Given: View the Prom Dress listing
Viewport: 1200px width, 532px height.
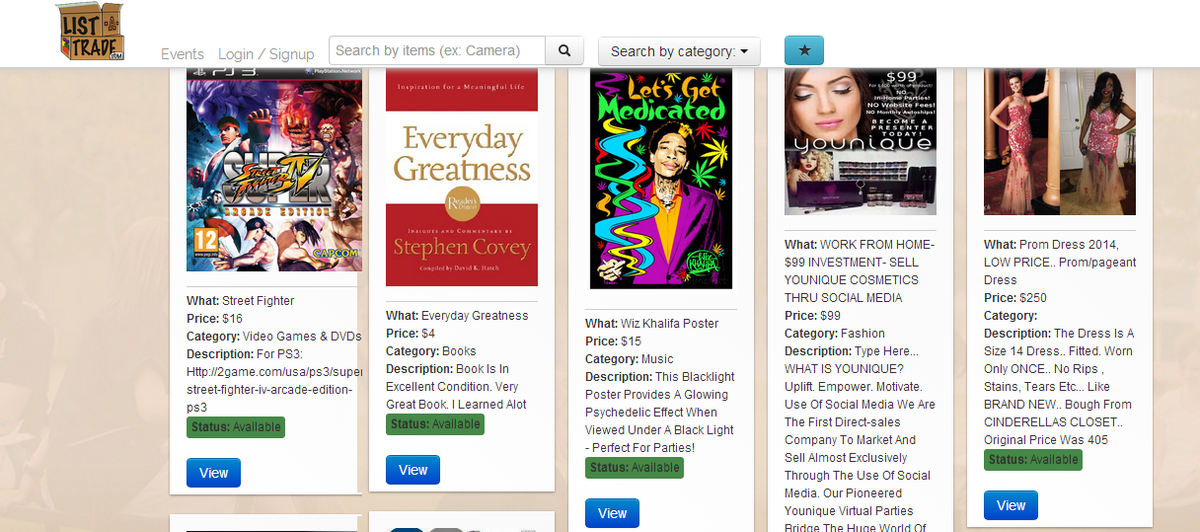Looking at the screenshot, I should pyautogui.click(x=1011, y=506).
